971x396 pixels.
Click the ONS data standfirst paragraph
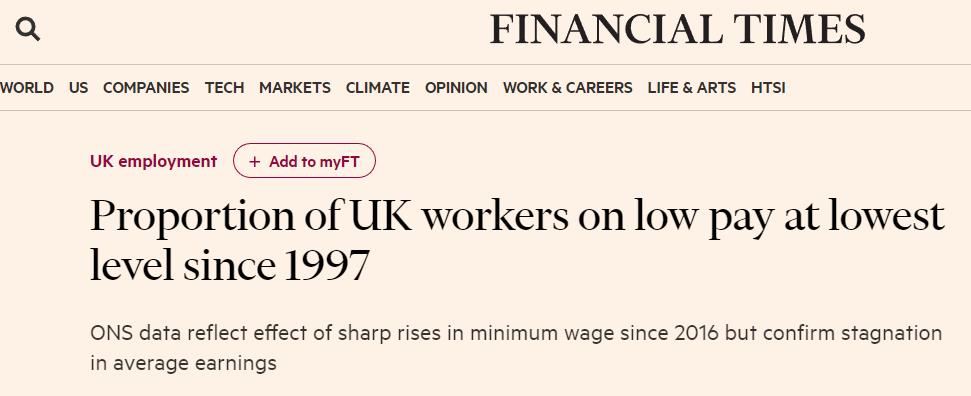516,348
